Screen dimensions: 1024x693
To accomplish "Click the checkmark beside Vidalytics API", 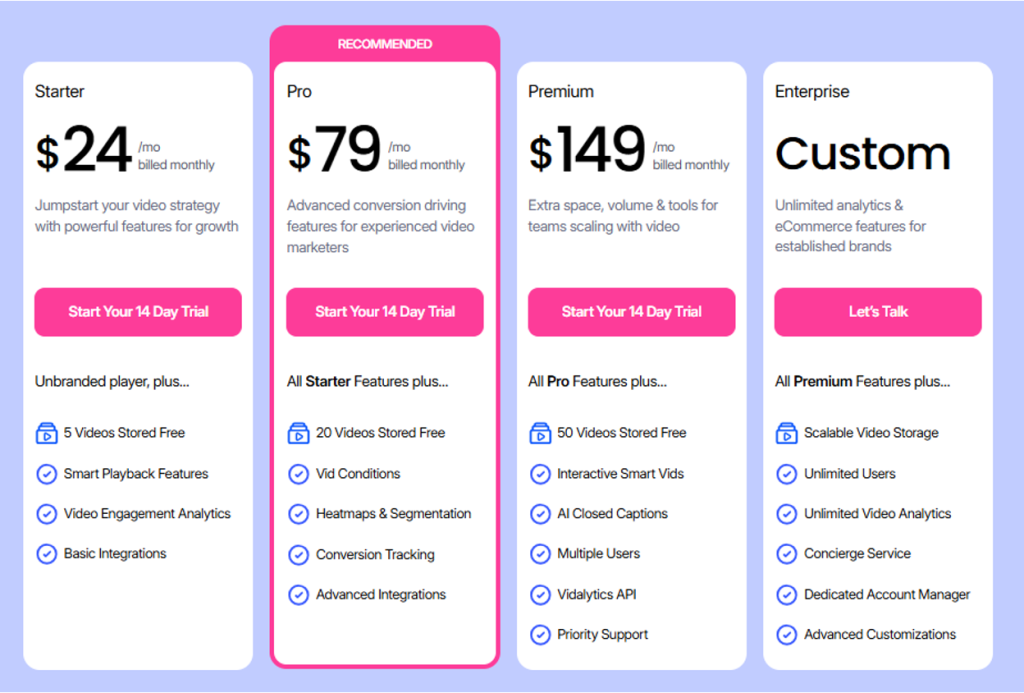I will click(540, 595).
